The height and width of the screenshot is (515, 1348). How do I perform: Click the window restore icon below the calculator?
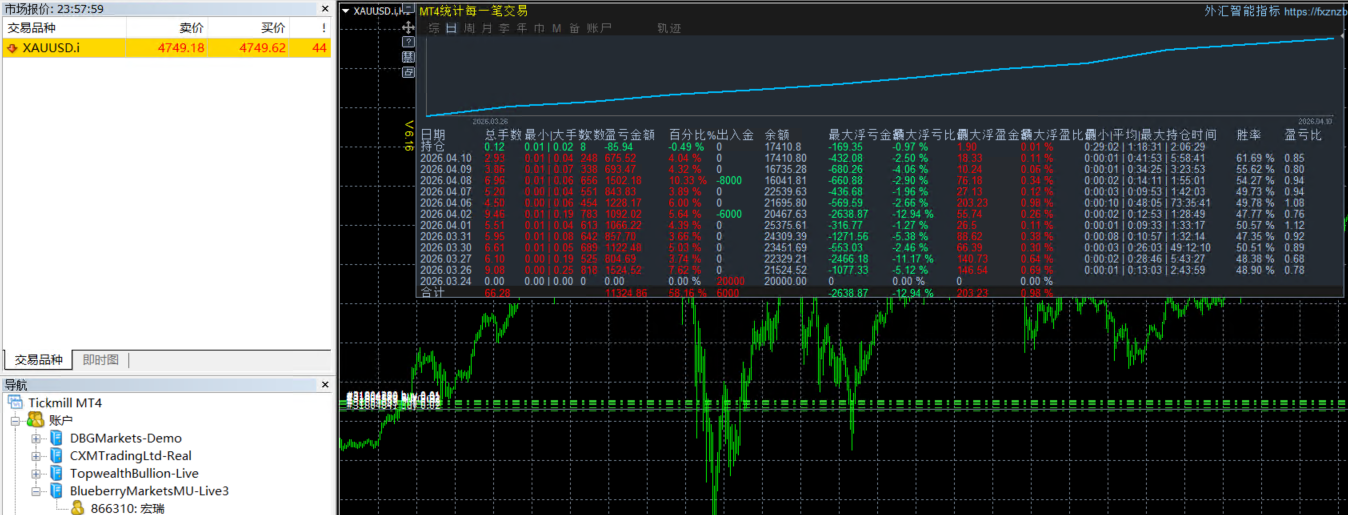pyautogui.click(x=408, y=72)
